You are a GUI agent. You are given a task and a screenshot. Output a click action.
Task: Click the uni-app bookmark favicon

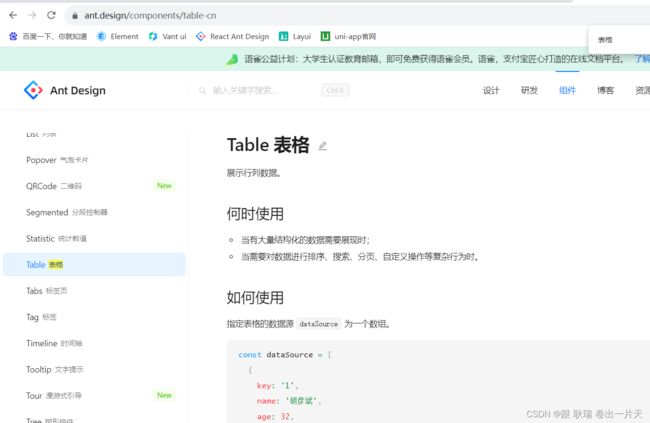pos(325,36)
